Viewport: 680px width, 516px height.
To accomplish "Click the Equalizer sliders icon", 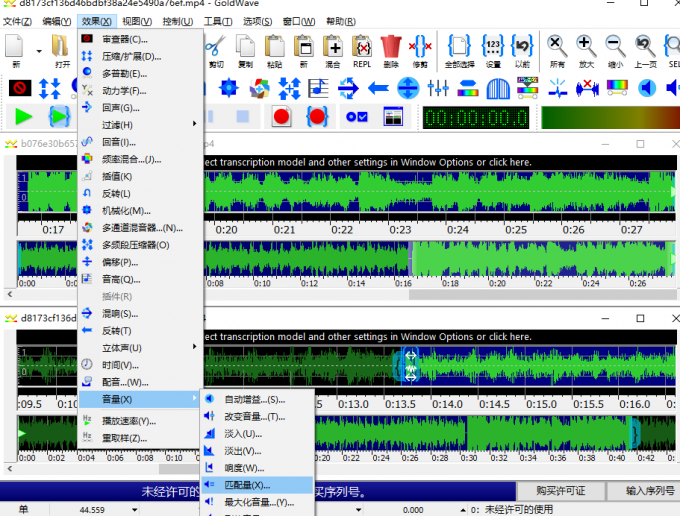I will point(438,88).
